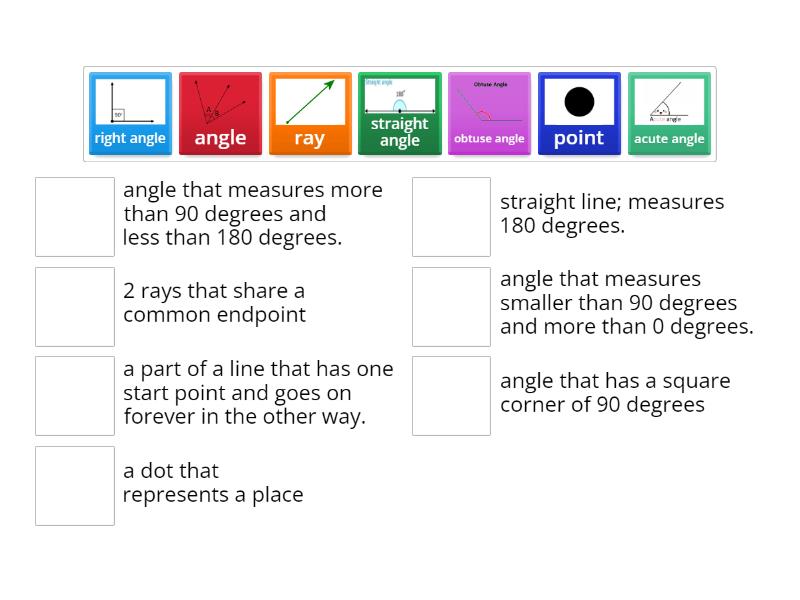800x600 pixels.
Task: Click answer box for "square corner of 90 degrees"
Action: pyautogui.click(x=452, y=396)
